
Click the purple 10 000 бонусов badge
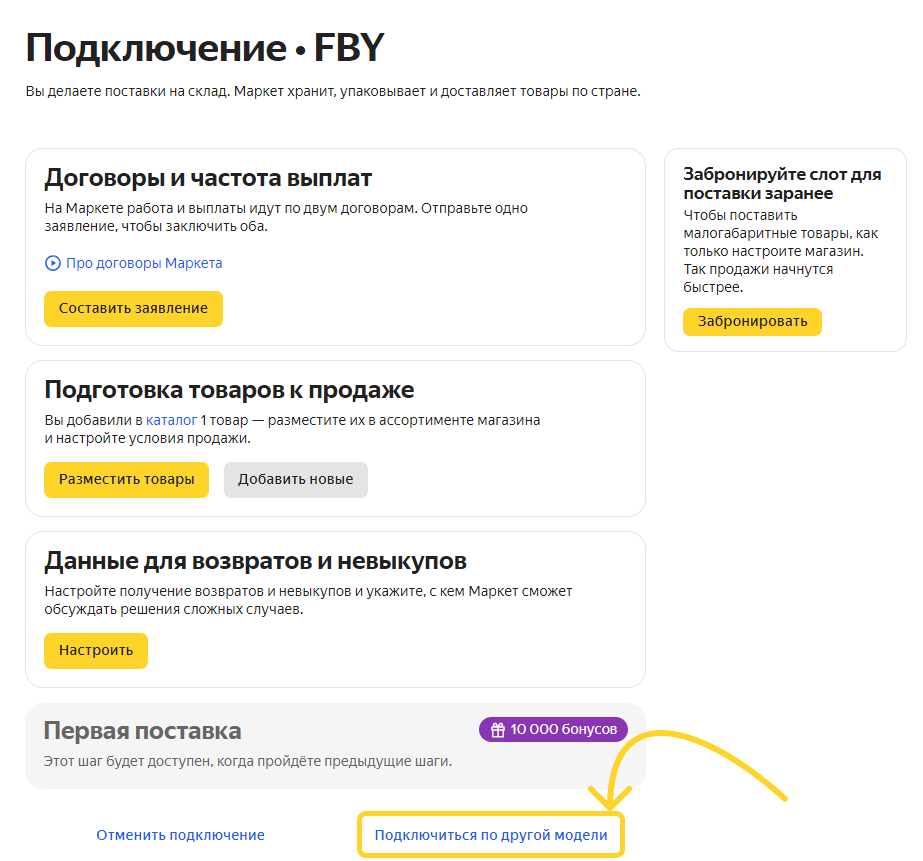pos(553,730)
